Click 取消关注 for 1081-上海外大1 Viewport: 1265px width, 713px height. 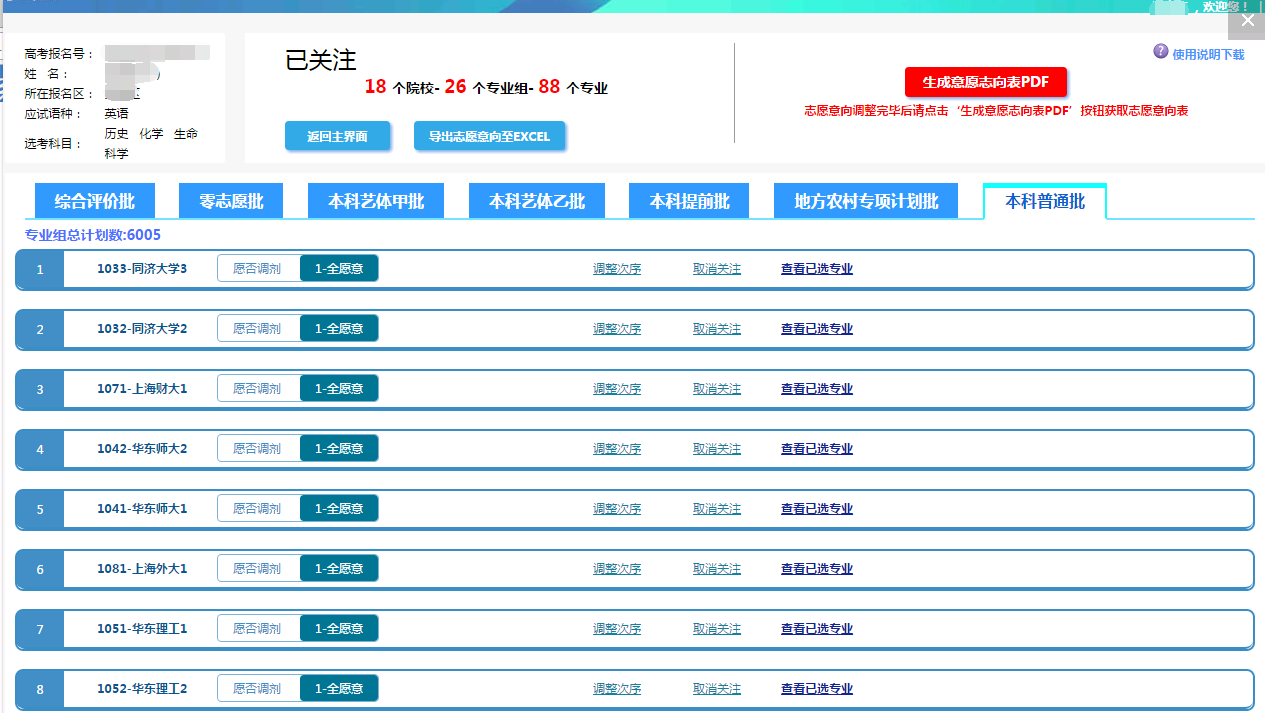(717, 569)
